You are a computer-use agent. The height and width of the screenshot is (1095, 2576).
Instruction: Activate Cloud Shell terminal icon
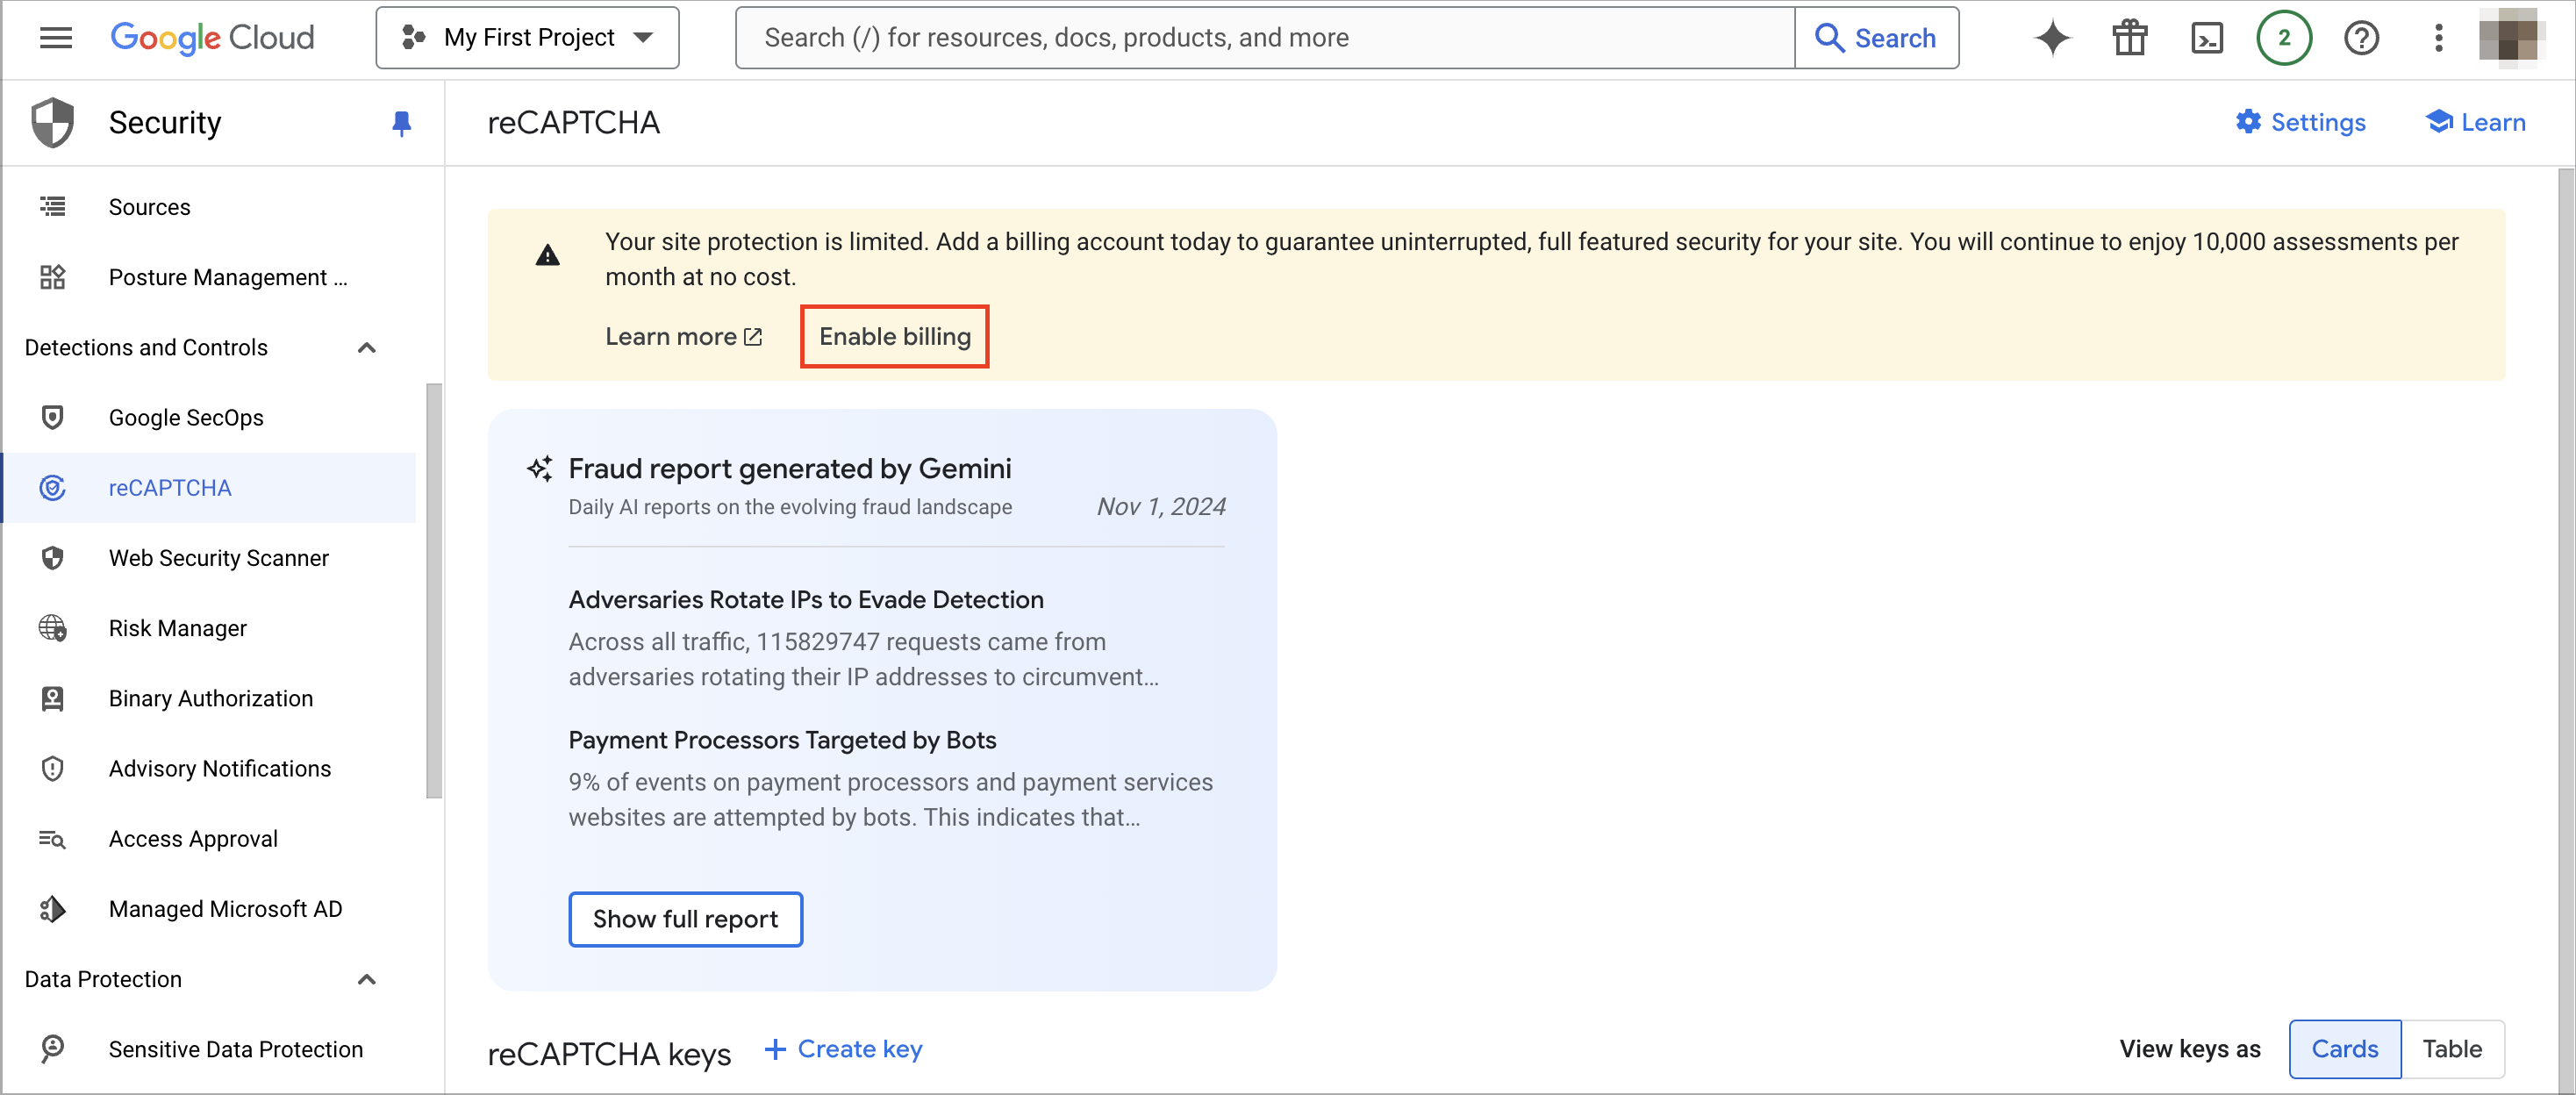click(x=2207, y=38)
